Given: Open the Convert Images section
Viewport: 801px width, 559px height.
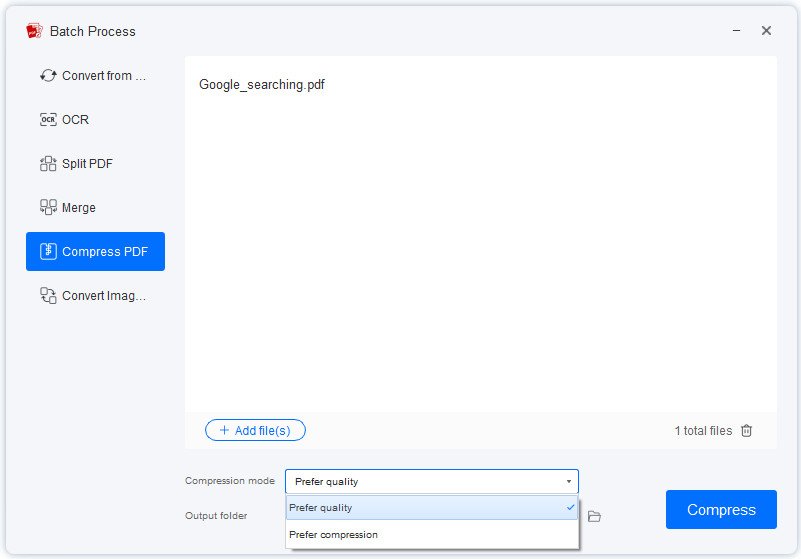Looking at the screenshot, I should point(95,295).
